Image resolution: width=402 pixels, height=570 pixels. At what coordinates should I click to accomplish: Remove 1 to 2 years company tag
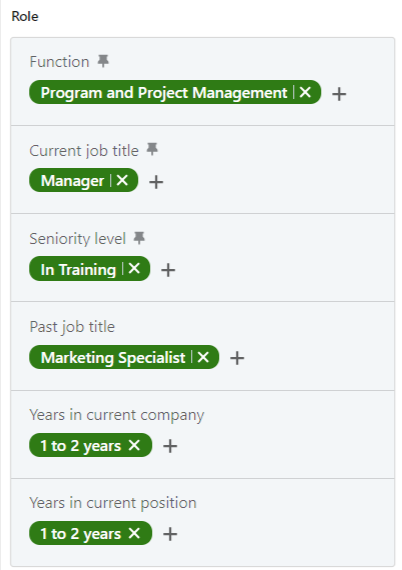tap(134, 445)
